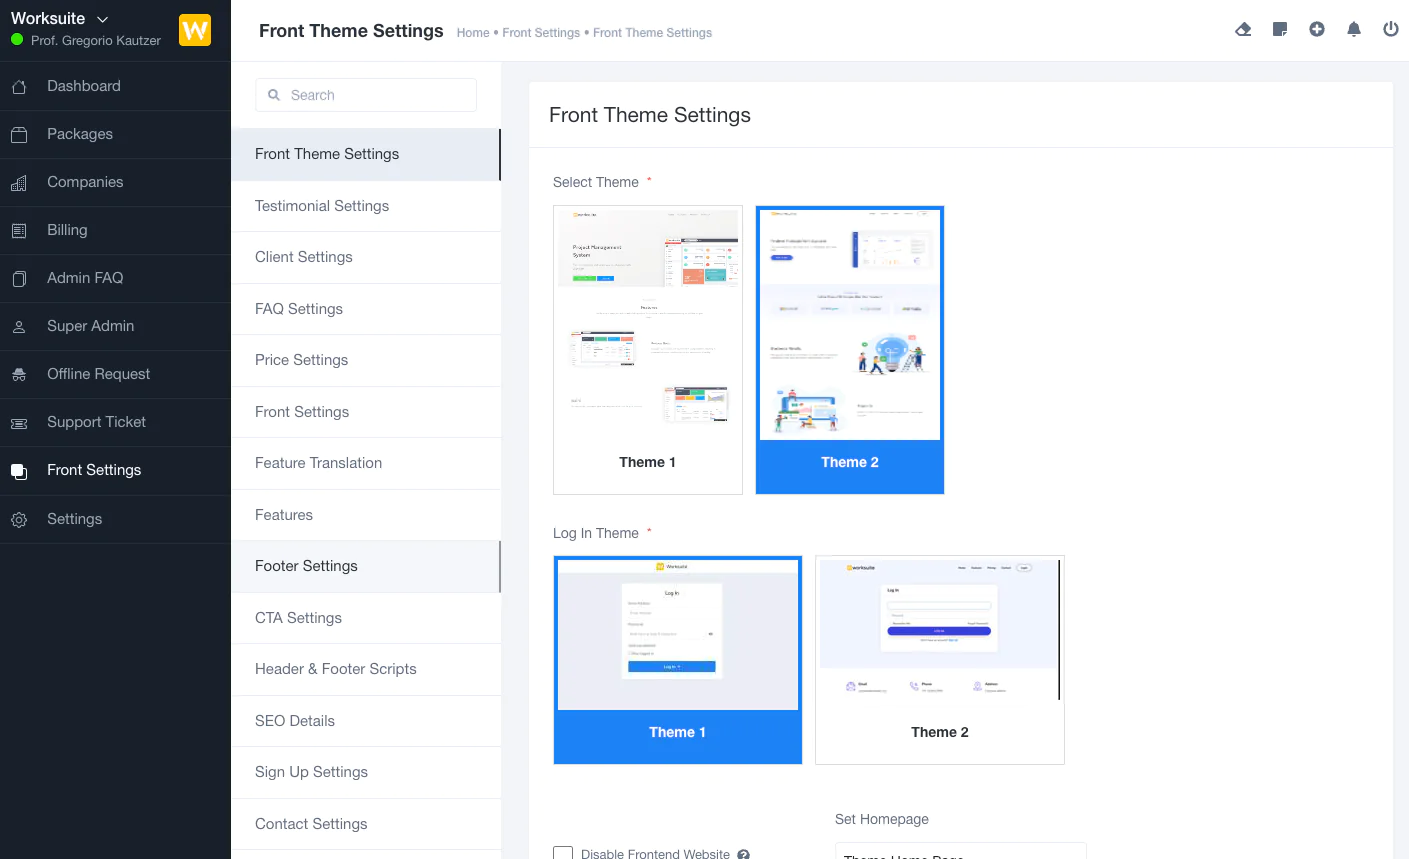The width and height of the screenshot is (1409, 859).
Task: Click the power logout icon
Action: 1391,30
